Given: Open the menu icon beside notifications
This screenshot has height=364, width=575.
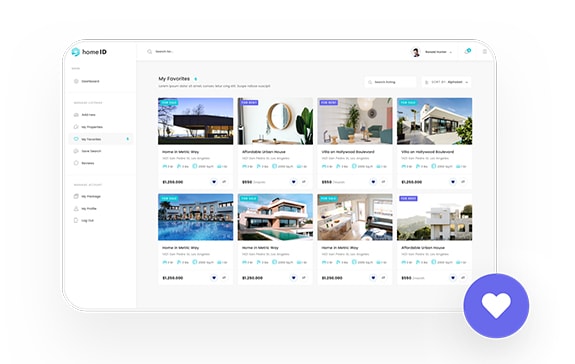Looking at the screenshot, I should point(485,52).
